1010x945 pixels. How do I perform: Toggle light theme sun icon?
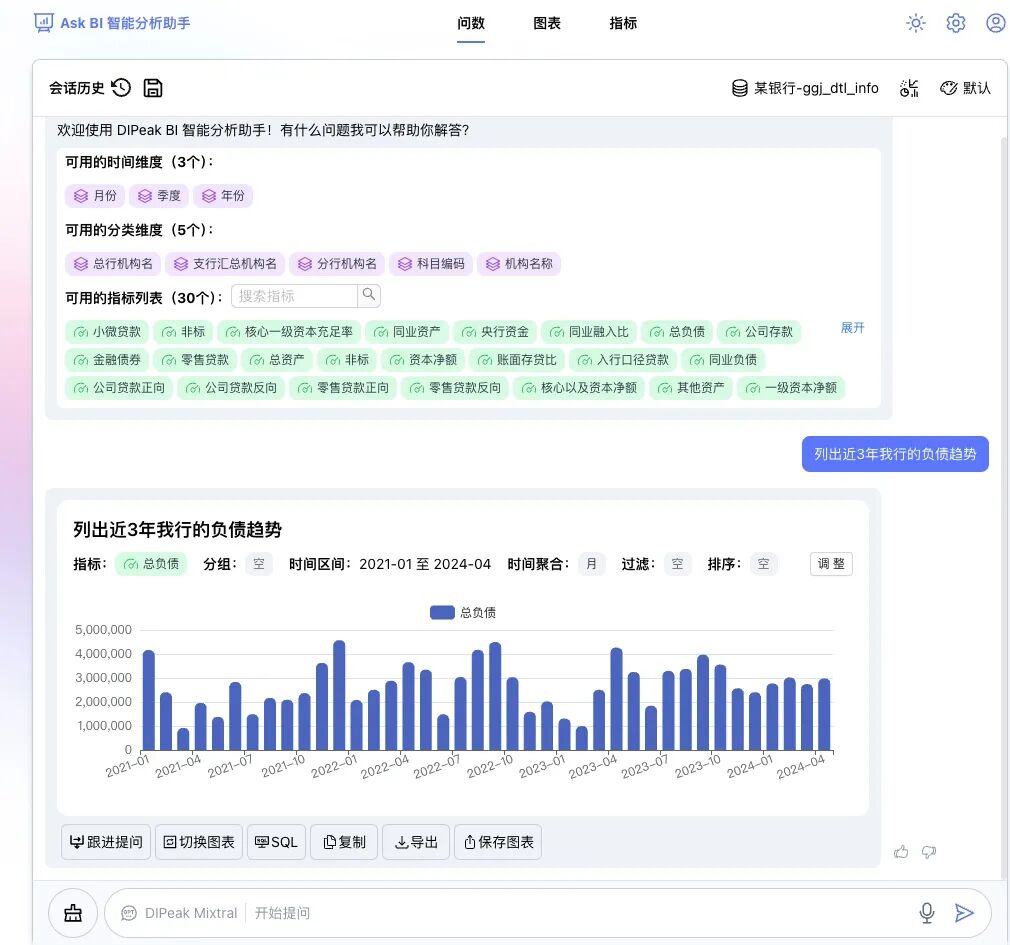(915, 23)
